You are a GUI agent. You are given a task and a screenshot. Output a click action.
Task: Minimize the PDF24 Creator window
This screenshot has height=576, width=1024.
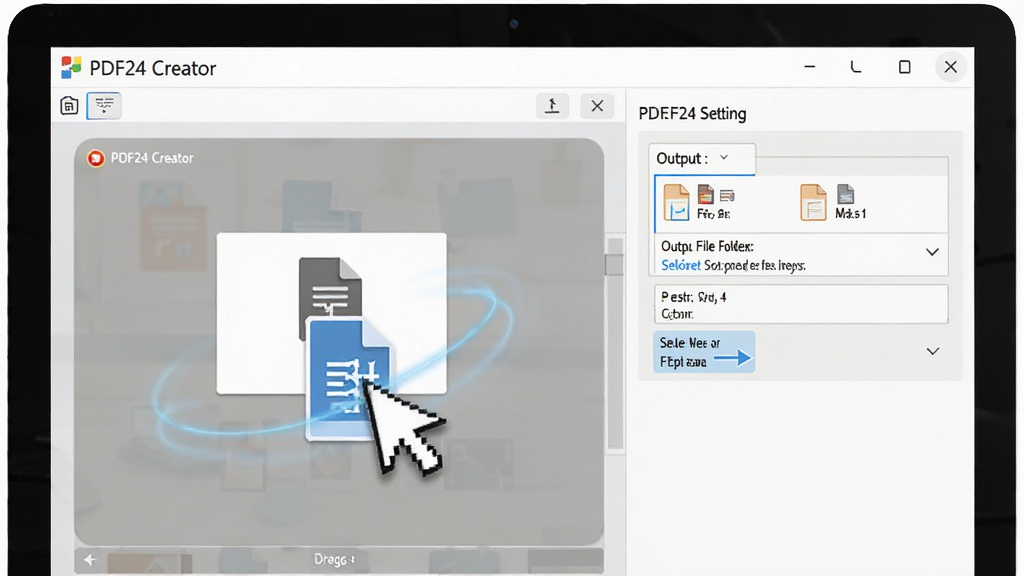pos(810,67)
